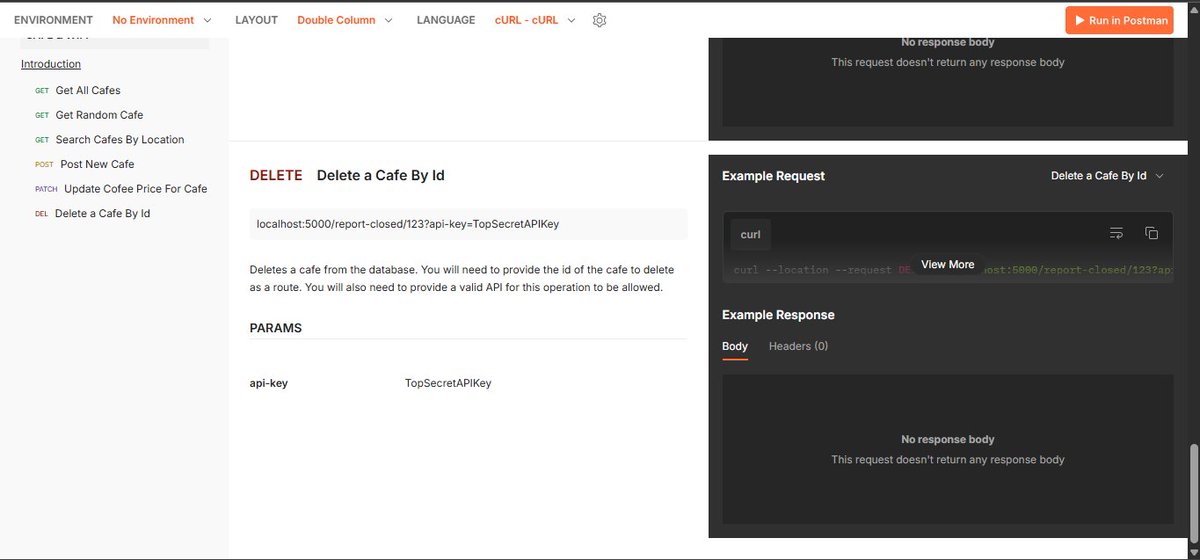Switch to the Headers (0) tab
The width and height of the screenshot is (1200, 560).
click(x=798, y=346)
